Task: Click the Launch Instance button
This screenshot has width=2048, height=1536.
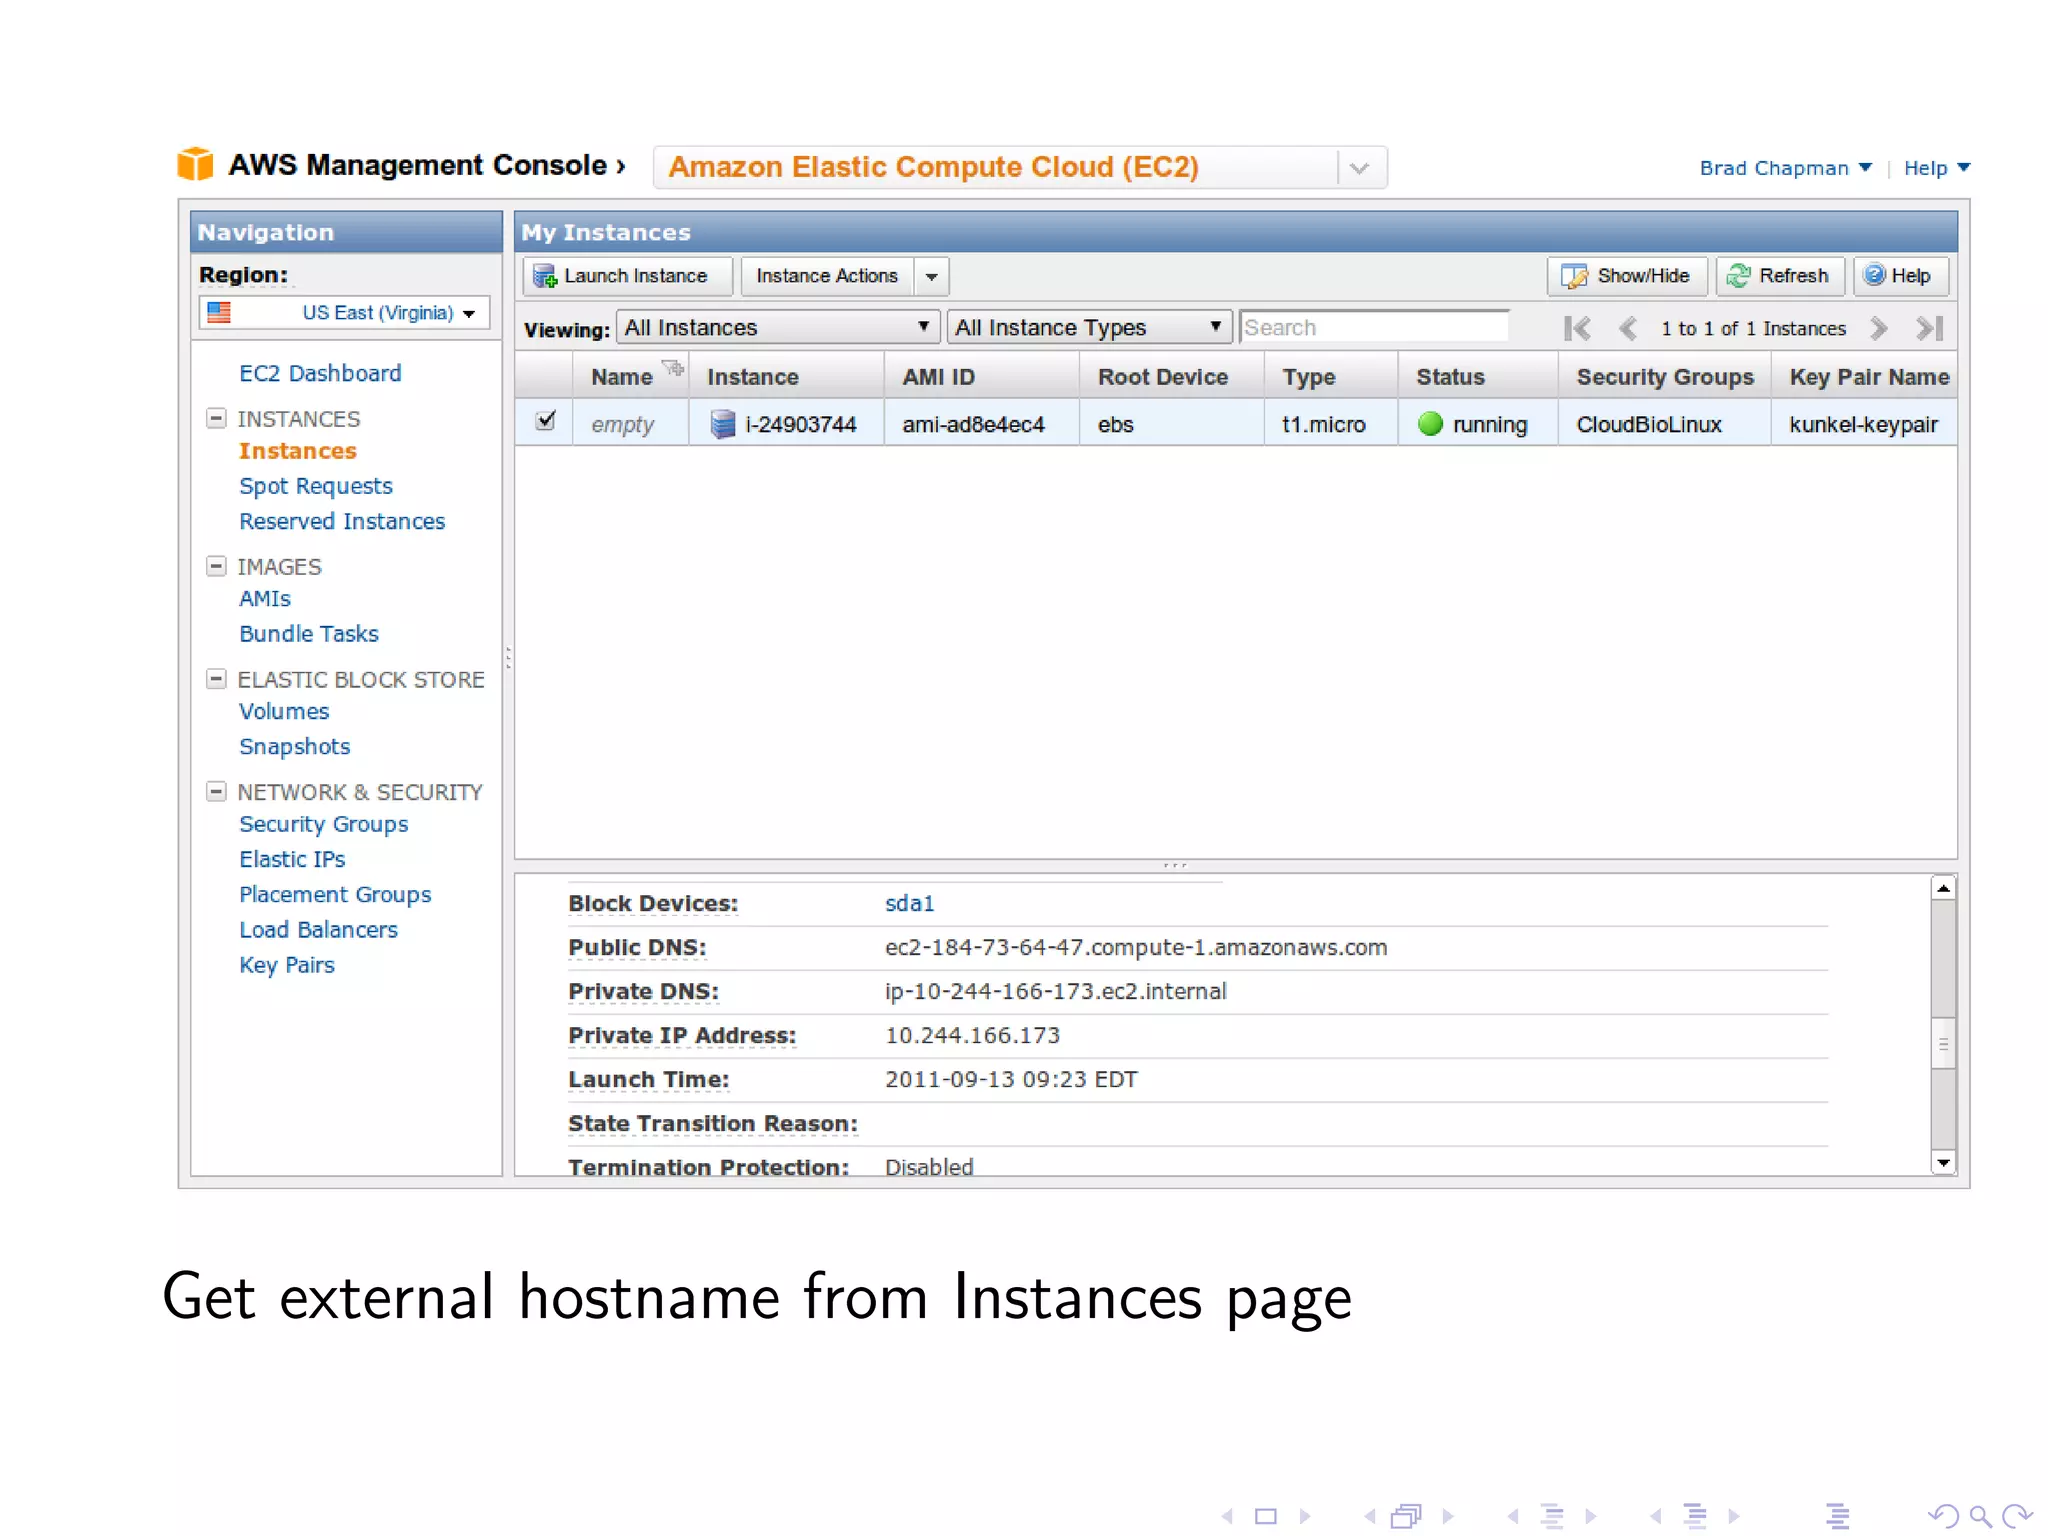Action: [627, 276]
